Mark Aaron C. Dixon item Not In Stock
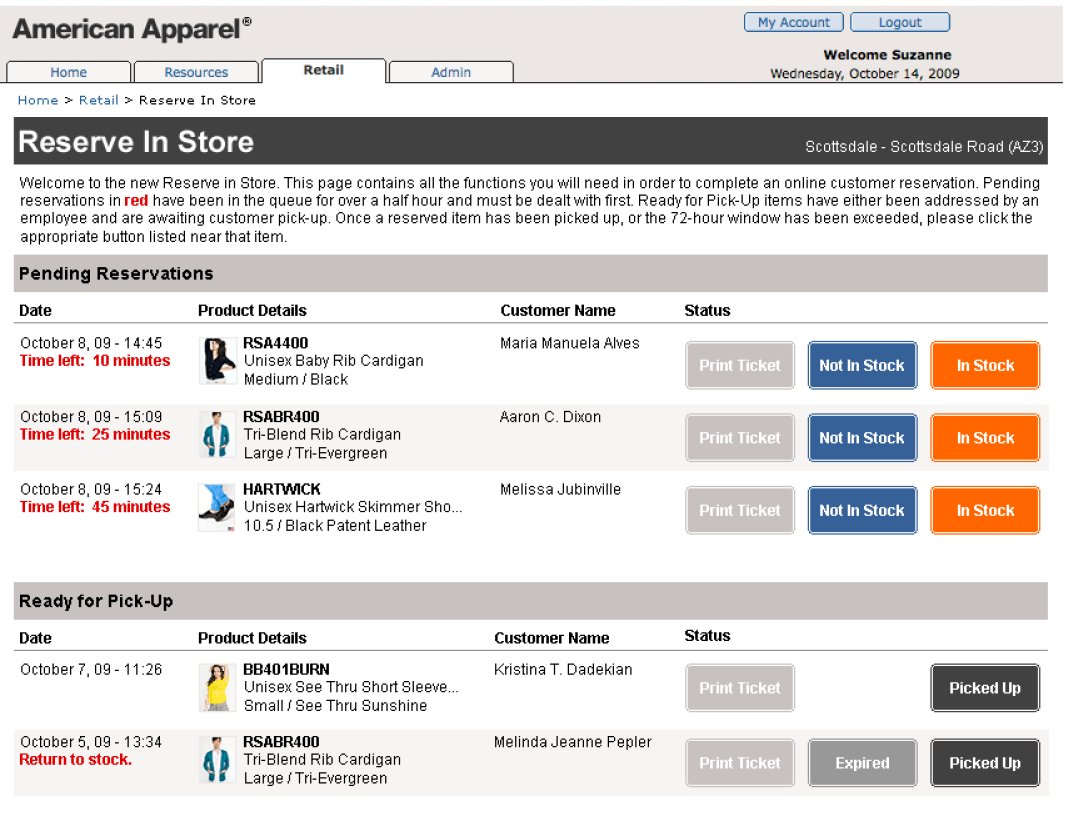1072x823 pixels. [862, 438]
